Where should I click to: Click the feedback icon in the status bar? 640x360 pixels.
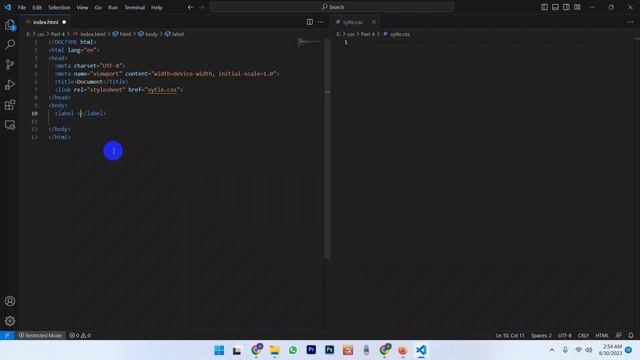tap(619, 335)
